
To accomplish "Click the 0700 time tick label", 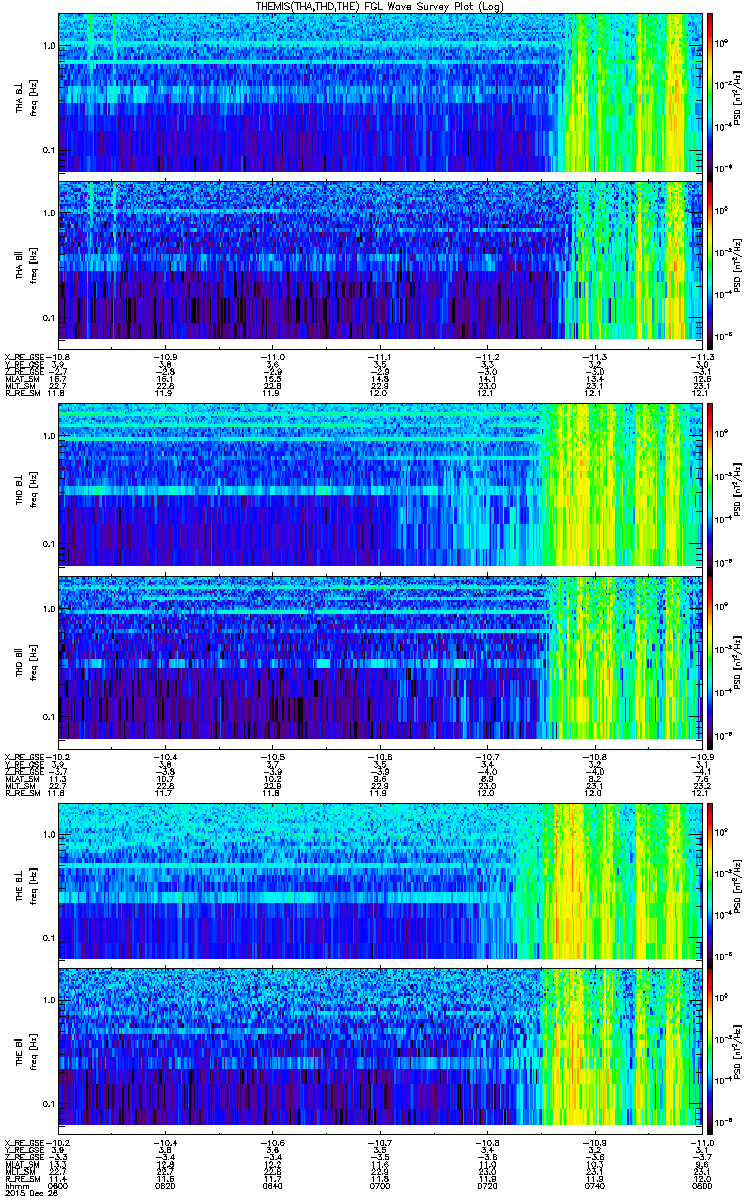I will 380,1185.
